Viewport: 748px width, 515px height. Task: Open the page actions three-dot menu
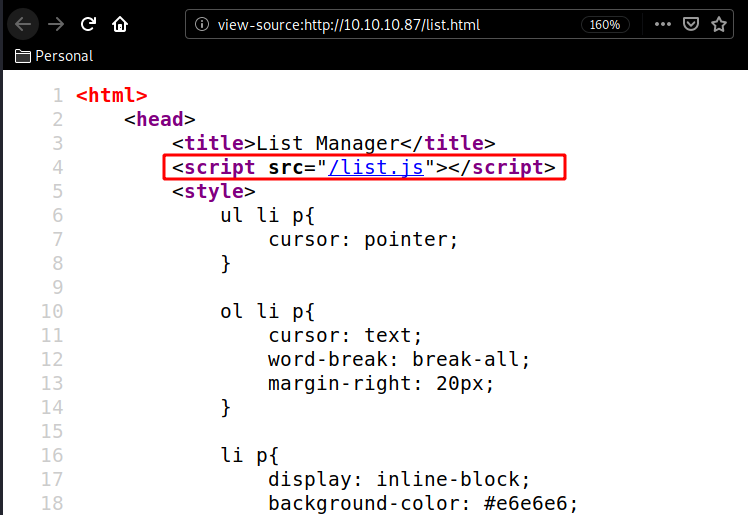tap(662, 24)
